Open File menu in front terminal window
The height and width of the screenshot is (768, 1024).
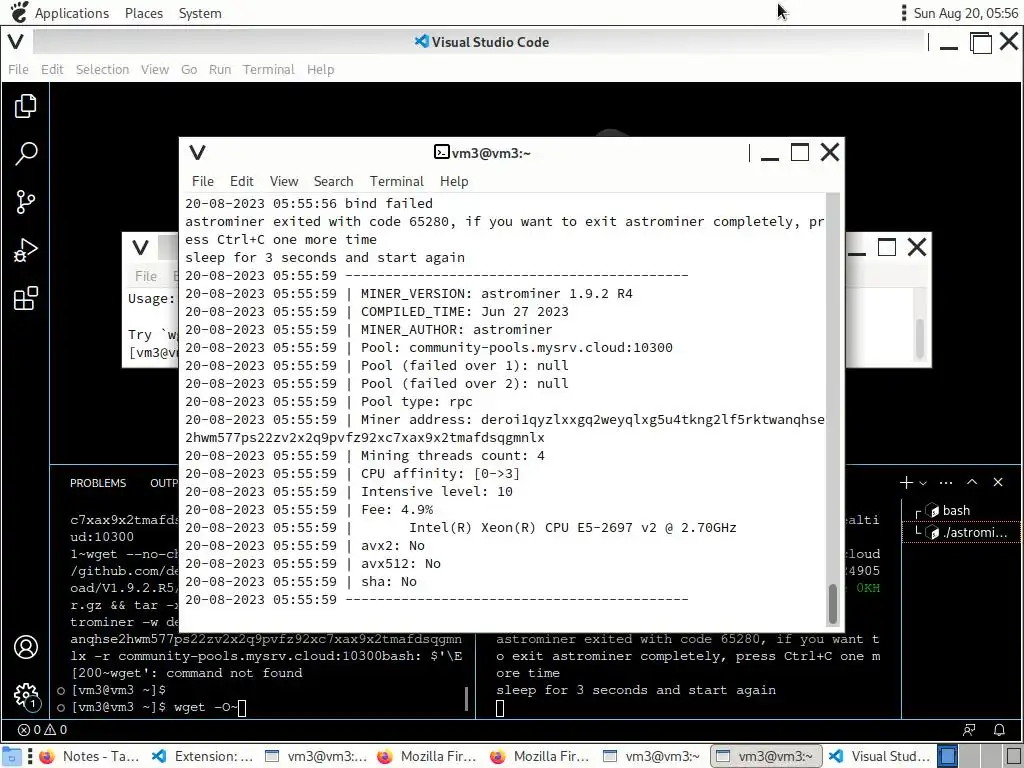(202, 182)
